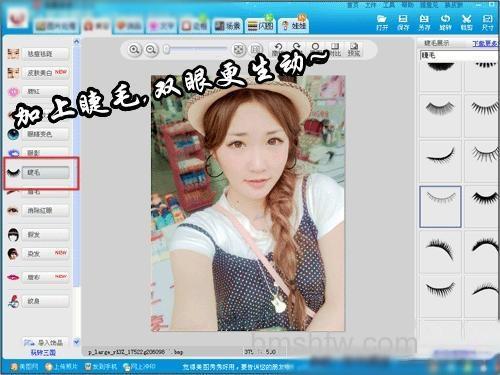This screenshot has width=500, height=375.
Task: Click the zoom slider handle above the canvas
Action: 167,50
